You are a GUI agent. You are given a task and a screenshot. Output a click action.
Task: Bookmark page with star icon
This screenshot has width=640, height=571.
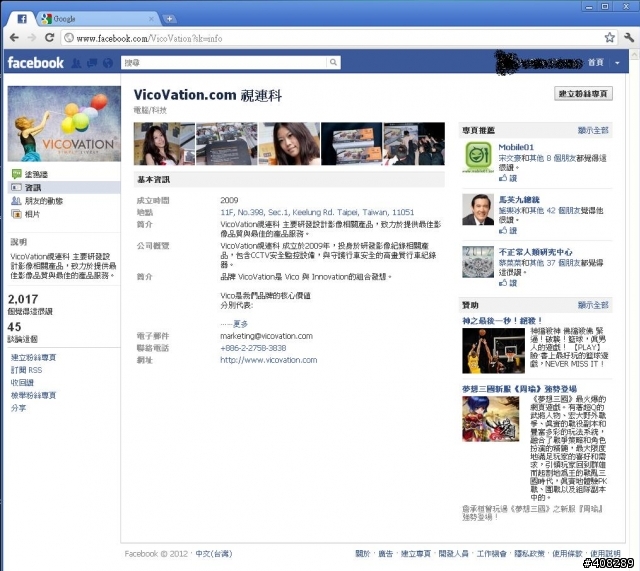point(609,38)
